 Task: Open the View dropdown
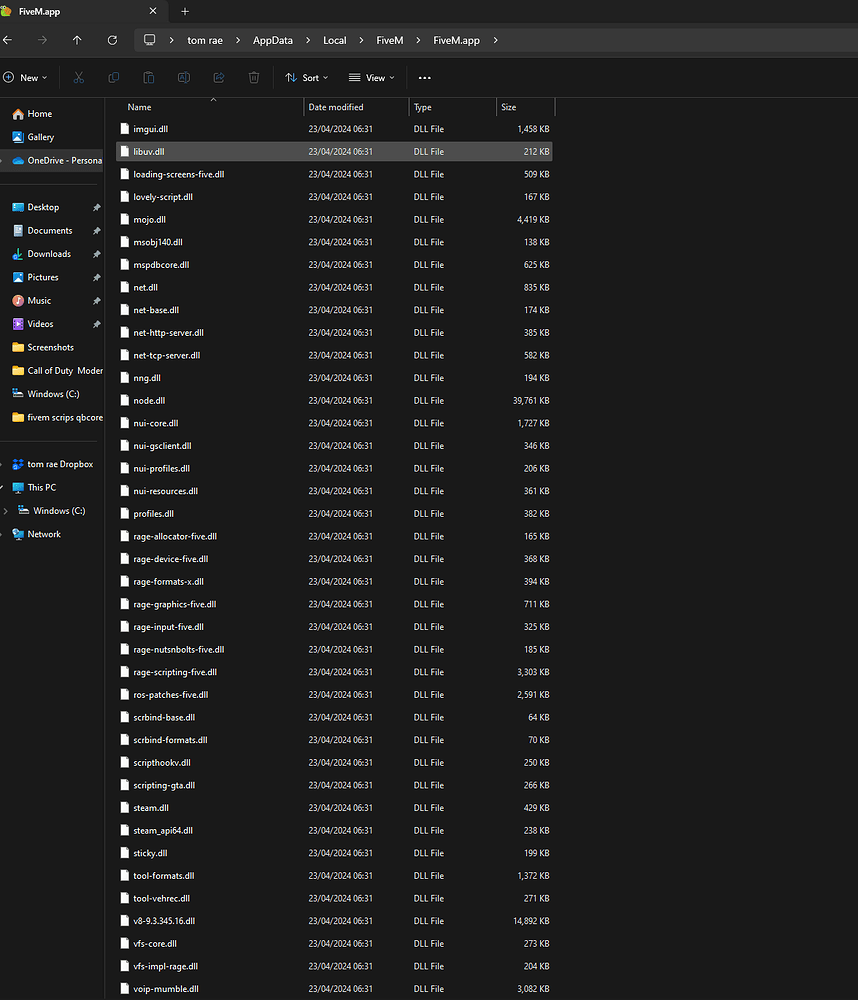coord(371,77)
